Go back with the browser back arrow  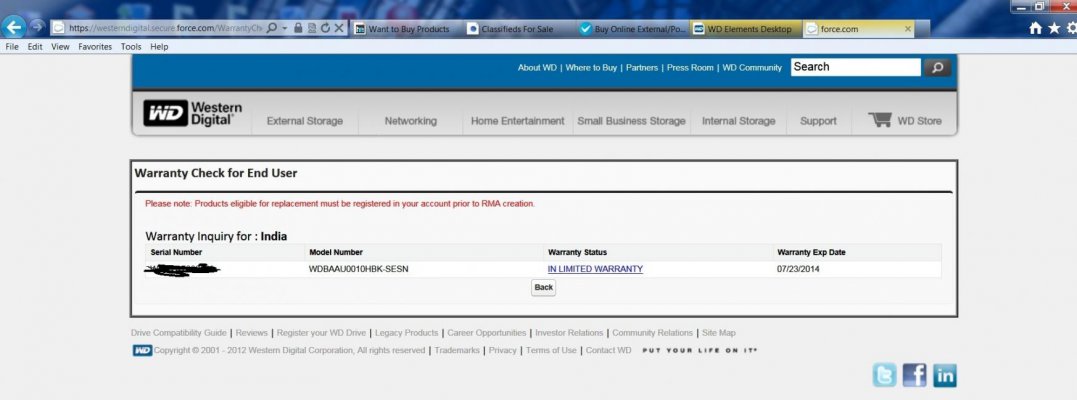[x=14, y=27]
